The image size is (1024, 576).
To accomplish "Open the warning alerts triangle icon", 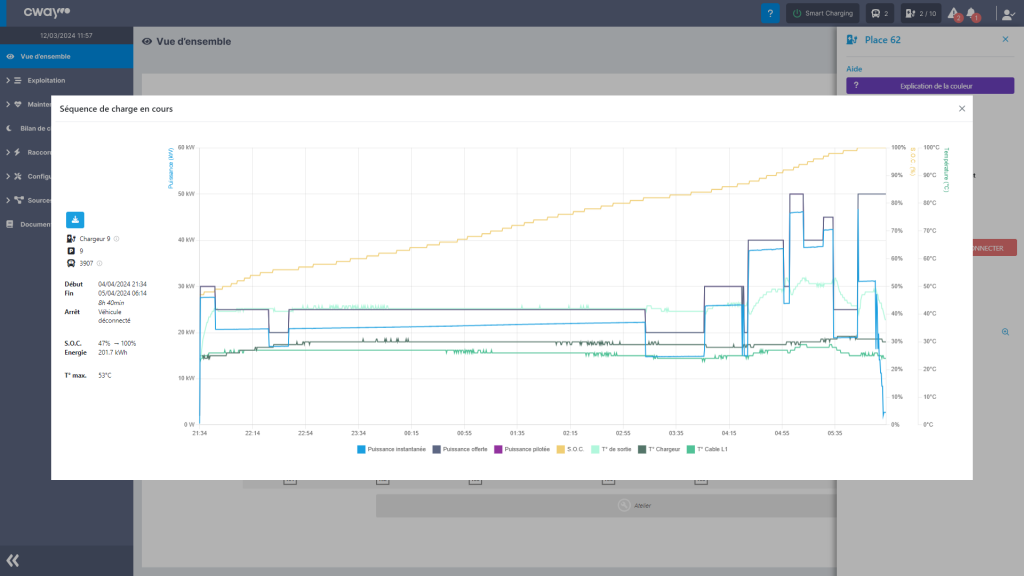I will 953,14.
